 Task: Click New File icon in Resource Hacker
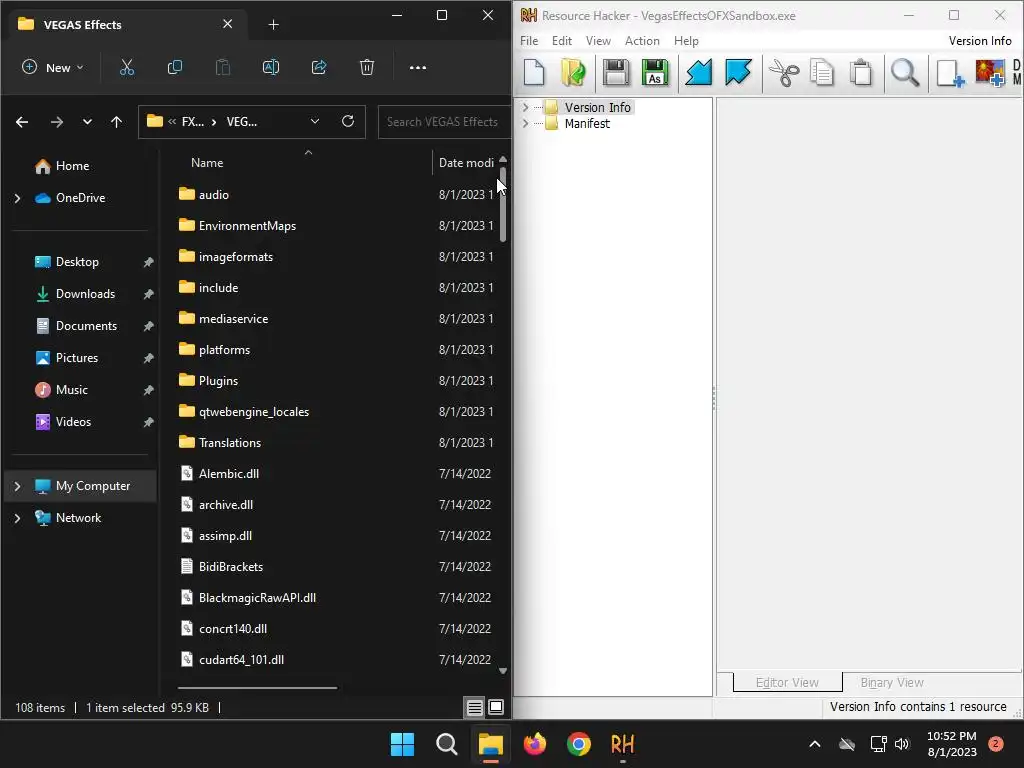[x=534, y=72]
